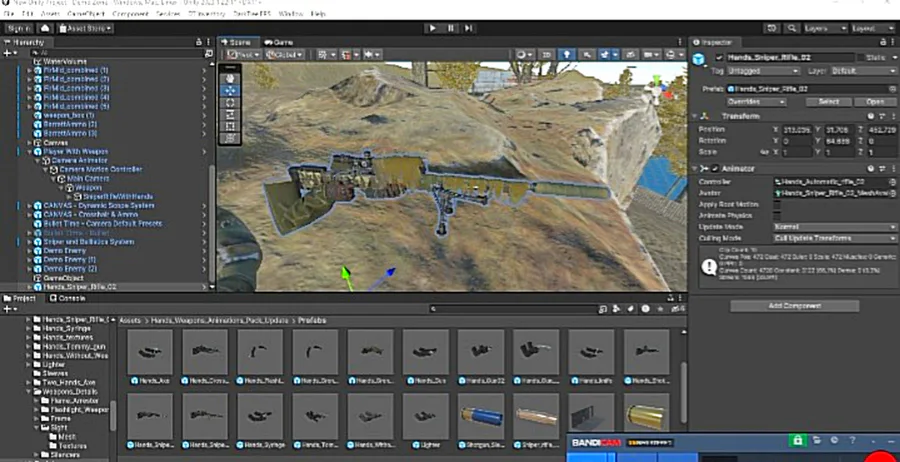The image size is (900, 462).
Task: Open the Asset Store dropdown button
Action: [x=84, y=28]
